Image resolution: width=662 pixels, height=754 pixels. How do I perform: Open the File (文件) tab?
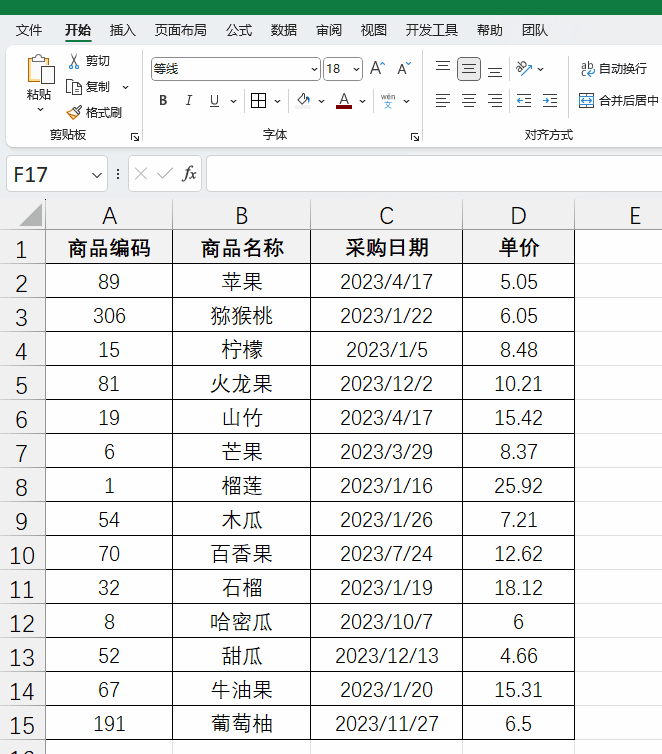[28, 30]
